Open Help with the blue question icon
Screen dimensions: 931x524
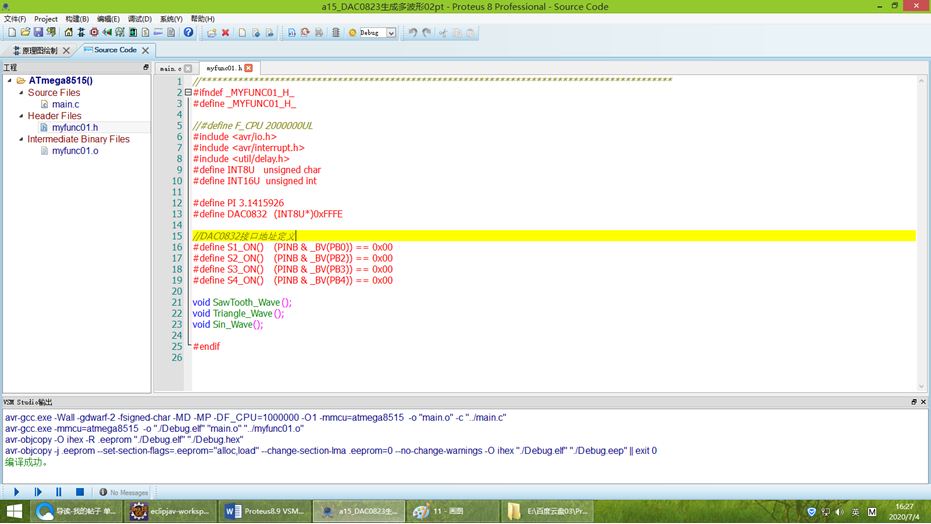188,33
